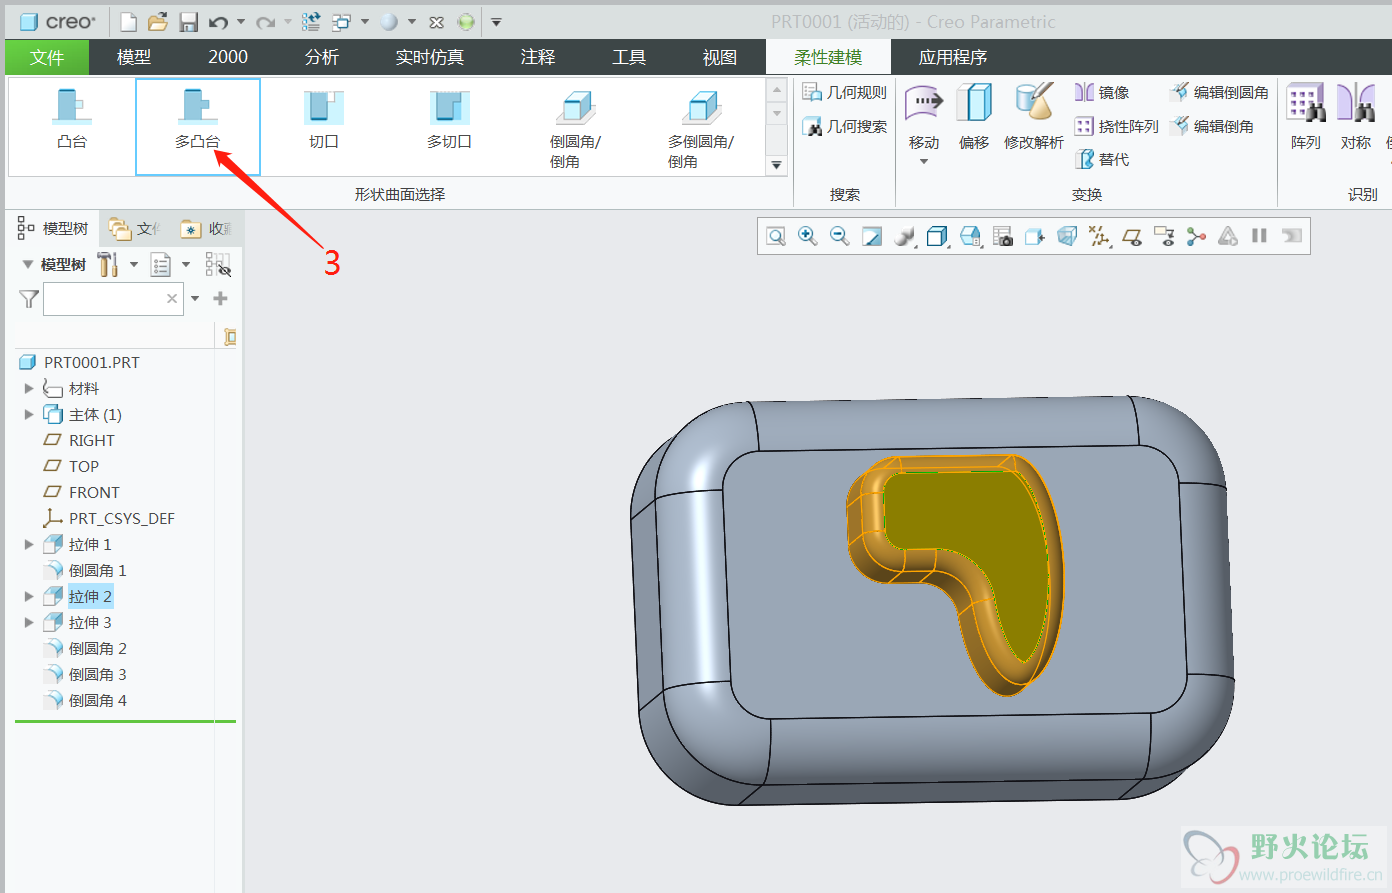Undo the last action

218,21
